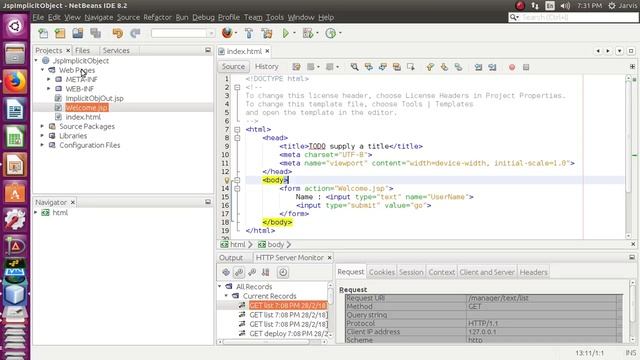640x360 pixels.
Task: Click the Debug Project toolbar icon
Action: pos(308,33)
